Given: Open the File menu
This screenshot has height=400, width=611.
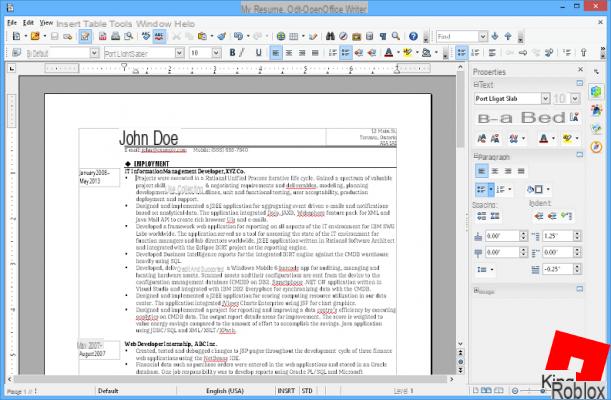Looking at the screenshot, I should [12, 23].
